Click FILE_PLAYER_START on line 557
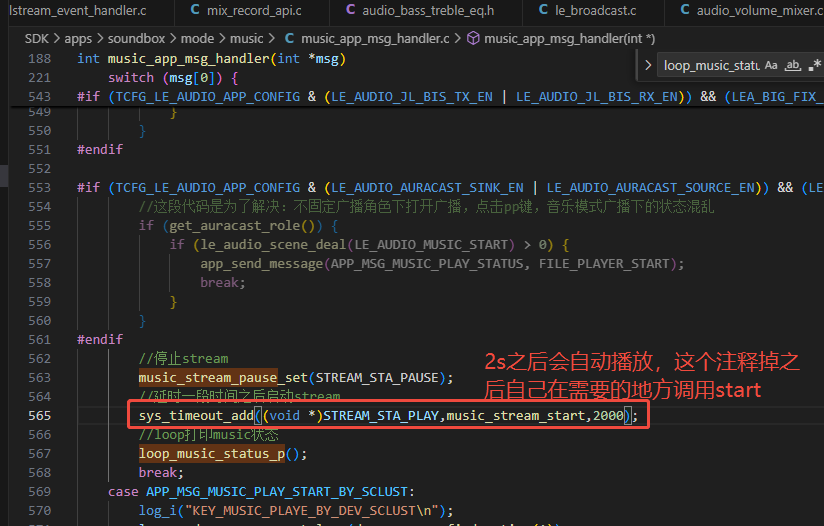This screenshot has height=526, width=824. click(604, 264)
